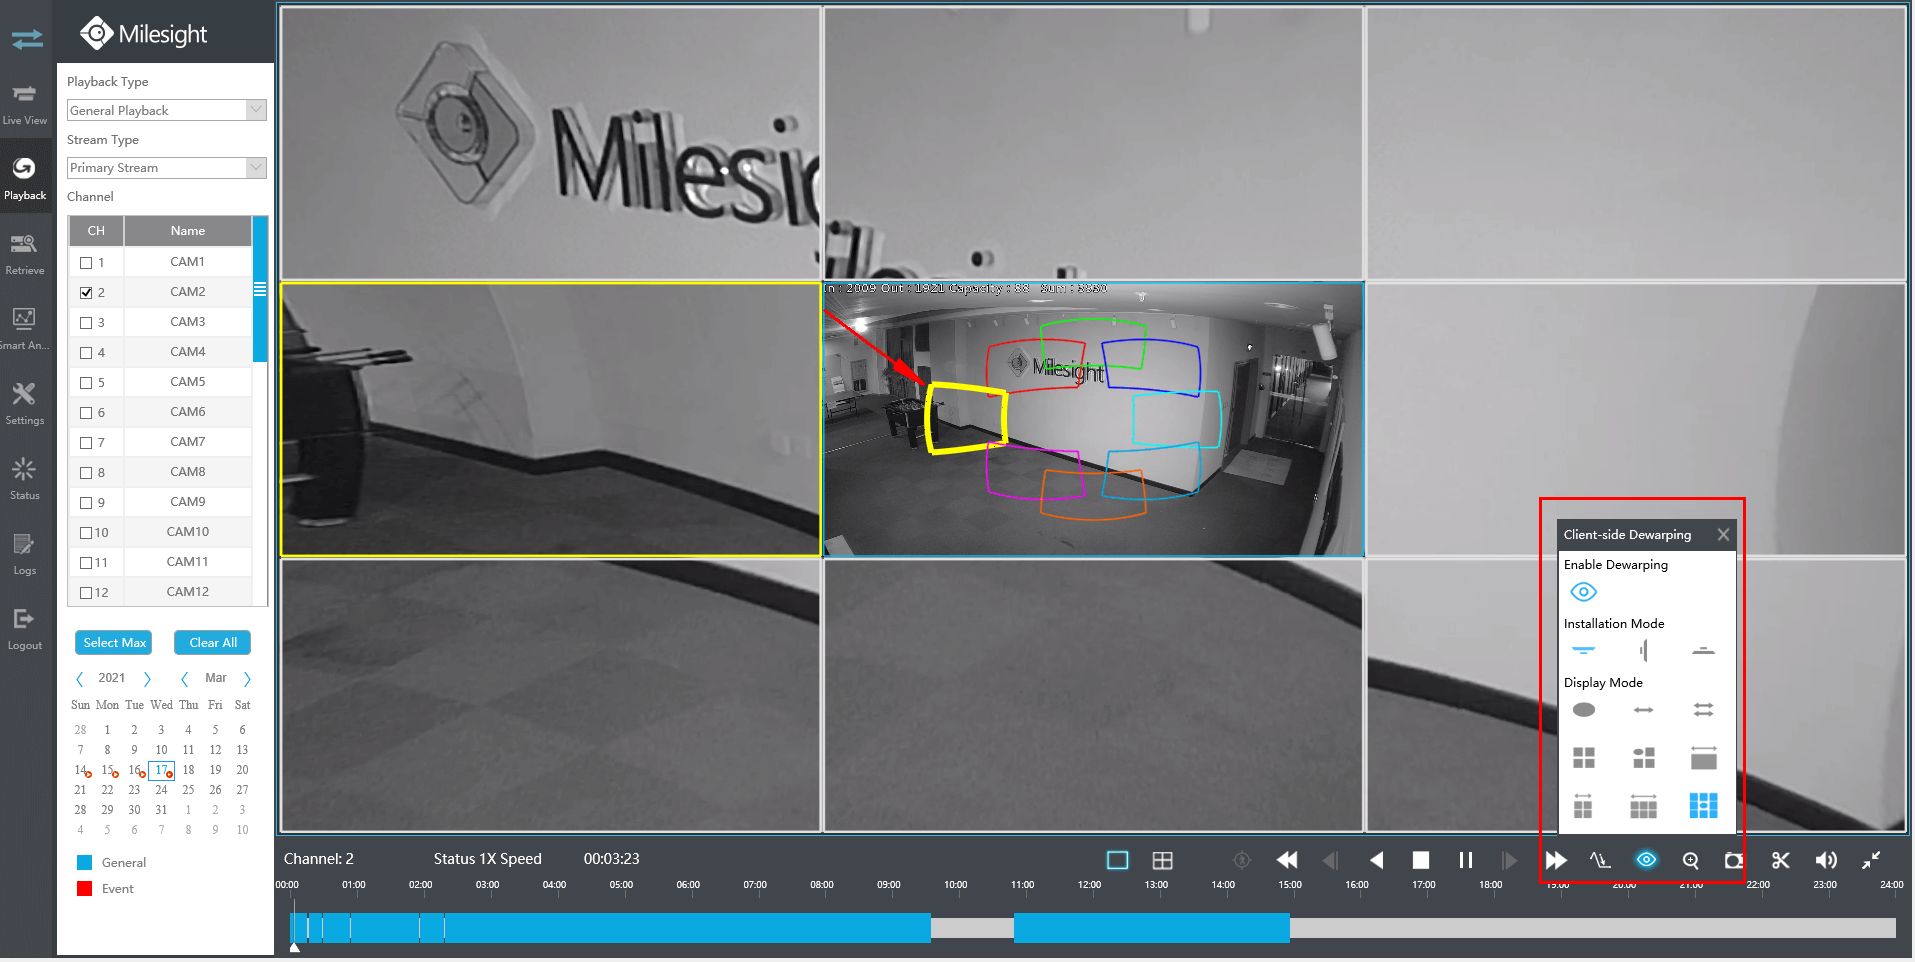Check the CAM4 channel checkbox

point(86,353)
